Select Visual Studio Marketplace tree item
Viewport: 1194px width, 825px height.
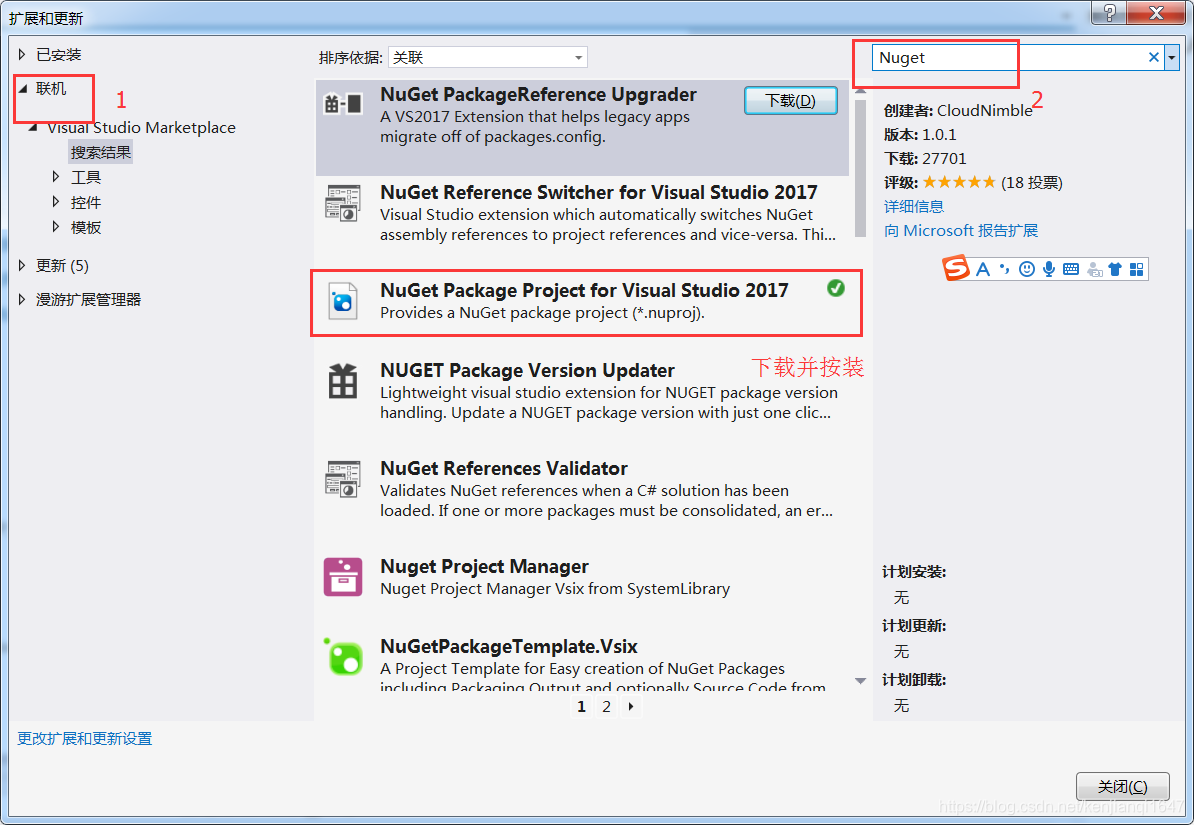coord(142,127)
